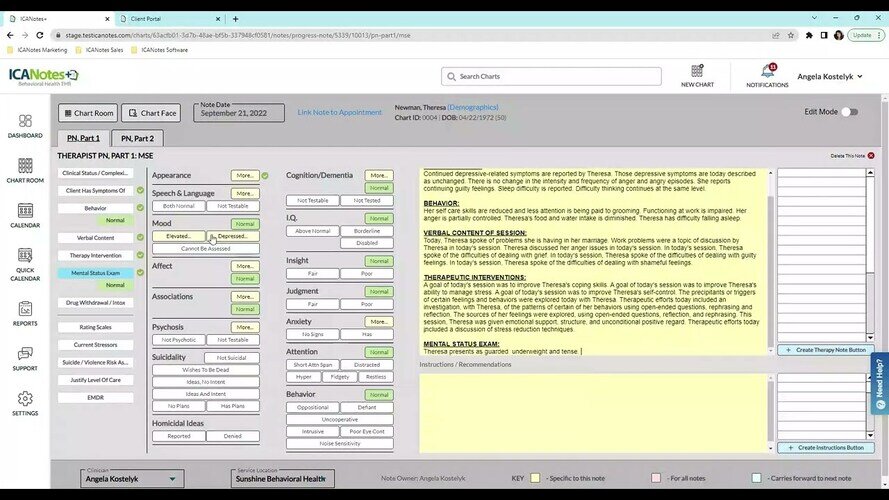
Task: Click the New Chart icon
Action: (697, 75)
